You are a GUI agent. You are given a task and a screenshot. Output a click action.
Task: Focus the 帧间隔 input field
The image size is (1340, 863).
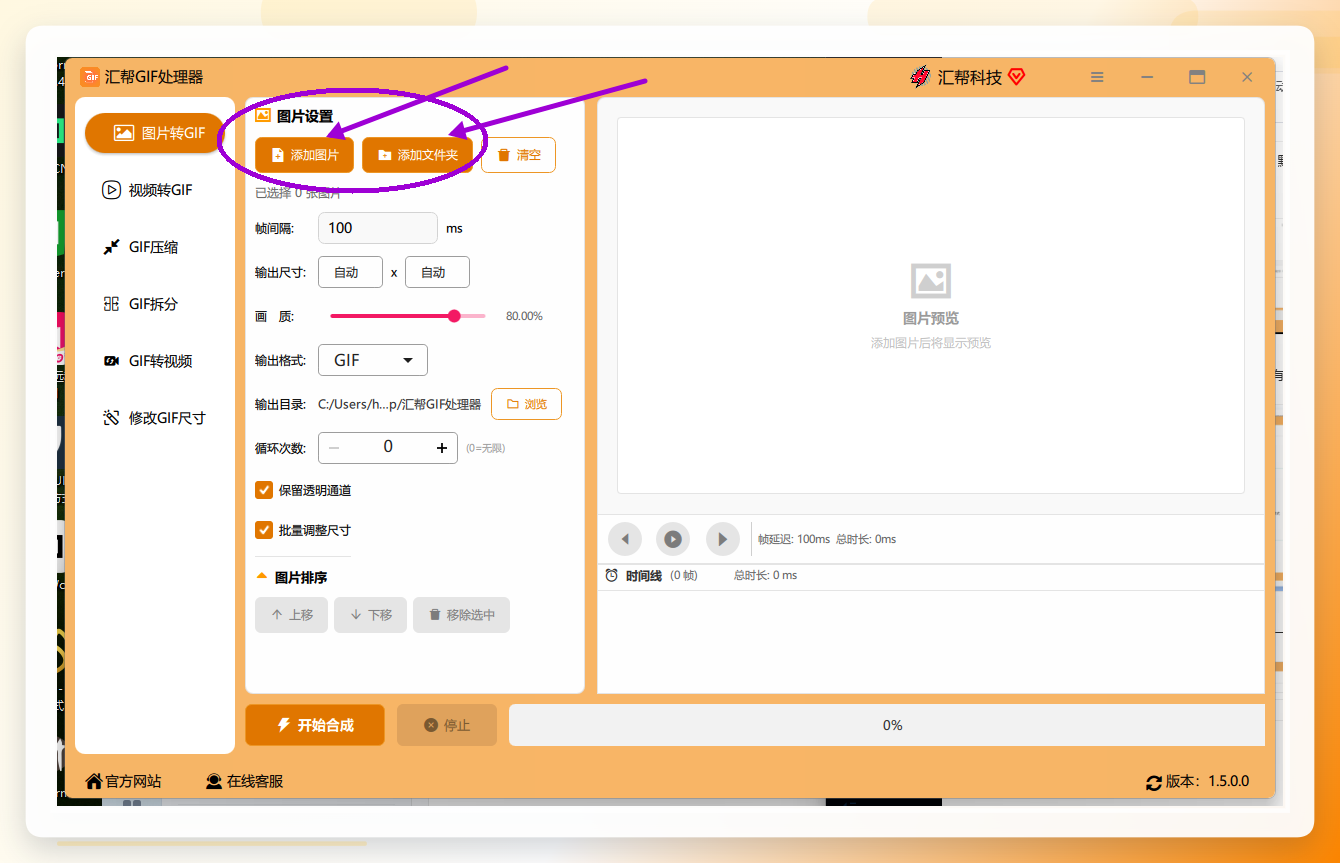click(x=378, y=228)
